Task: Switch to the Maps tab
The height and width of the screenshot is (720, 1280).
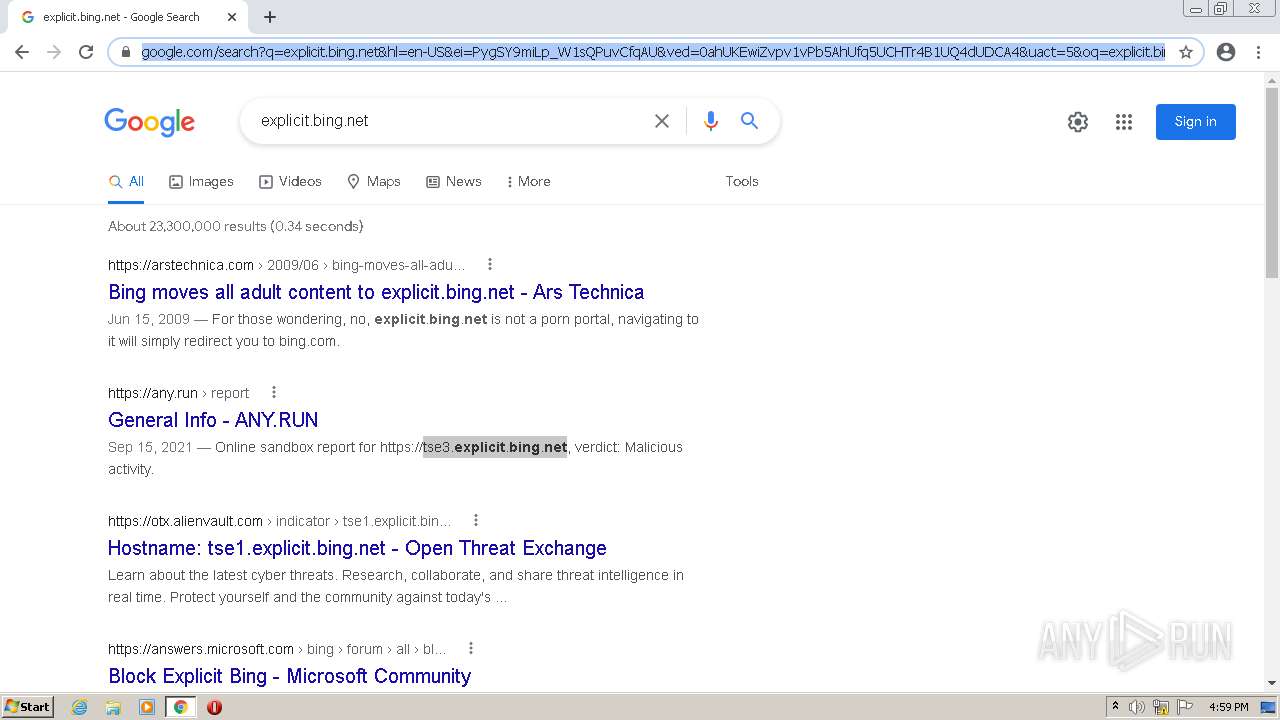Action: (373, 182)
